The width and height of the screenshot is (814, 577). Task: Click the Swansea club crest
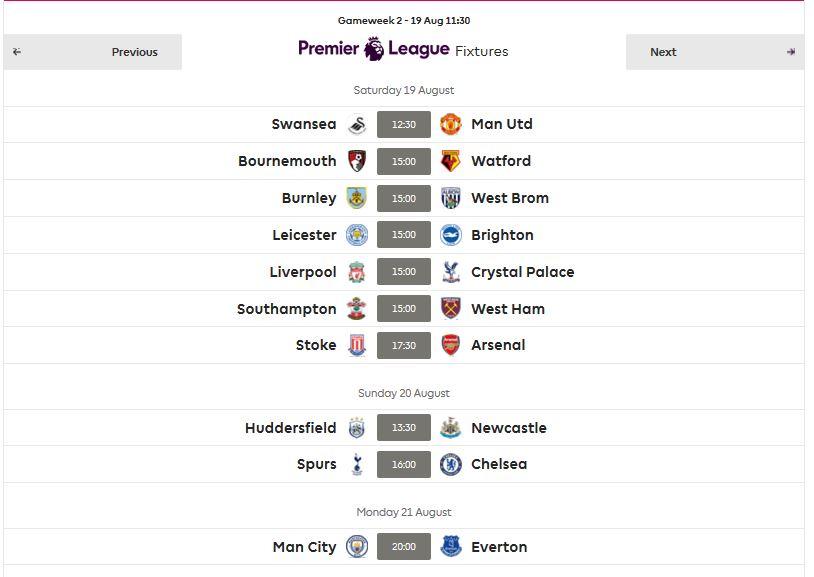click(x=357, y=125)
